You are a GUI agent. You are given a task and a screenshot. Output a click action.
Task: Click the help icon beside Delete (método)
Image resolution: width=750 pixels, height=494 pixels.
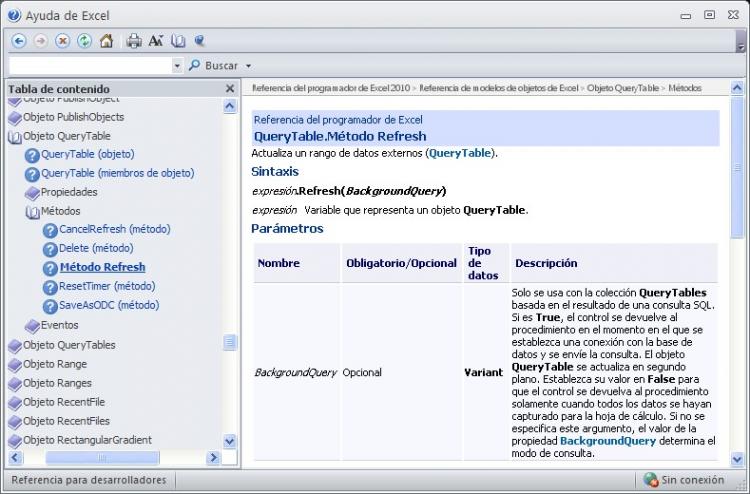50,250
